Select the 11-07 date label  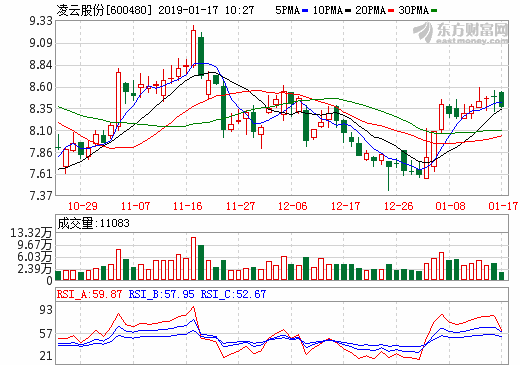[135, 206]
